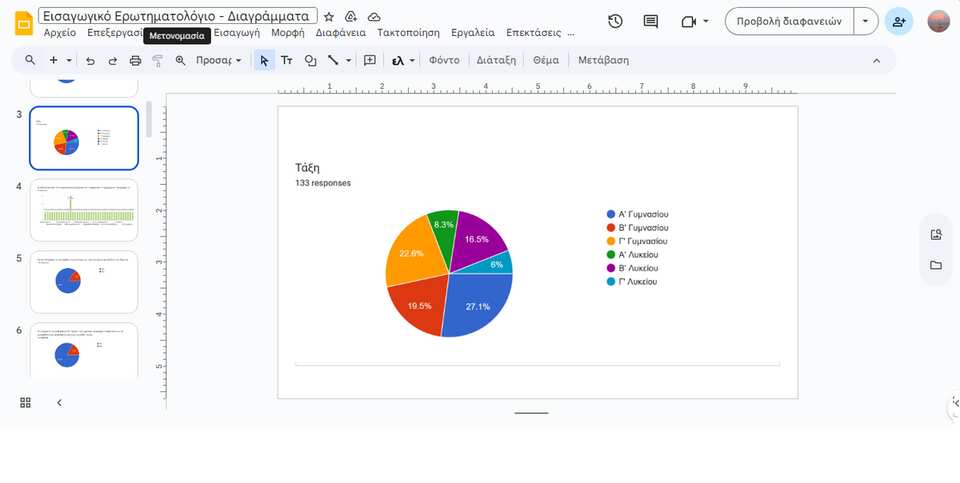
Task: Move presentation to Drive folder icon
Action: coord(351,17)
